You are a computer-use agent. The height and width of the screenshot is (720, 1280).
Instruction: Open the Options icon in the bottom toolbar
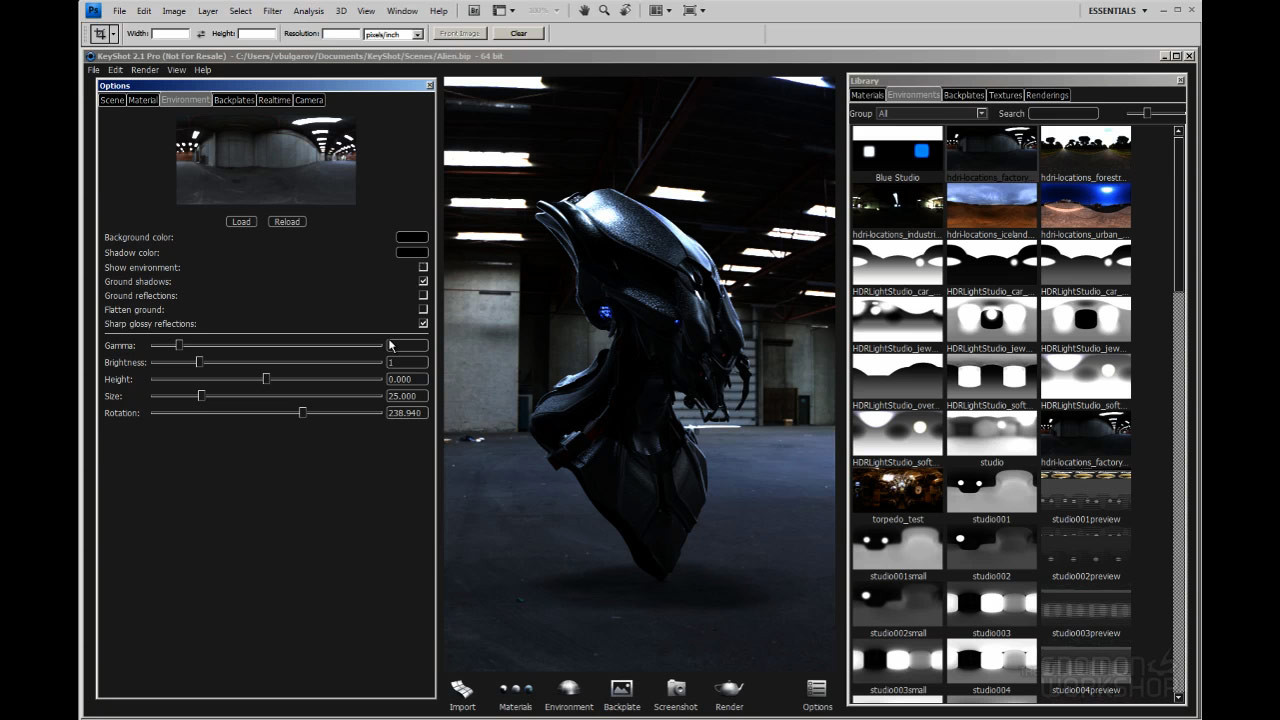point(817,688)
